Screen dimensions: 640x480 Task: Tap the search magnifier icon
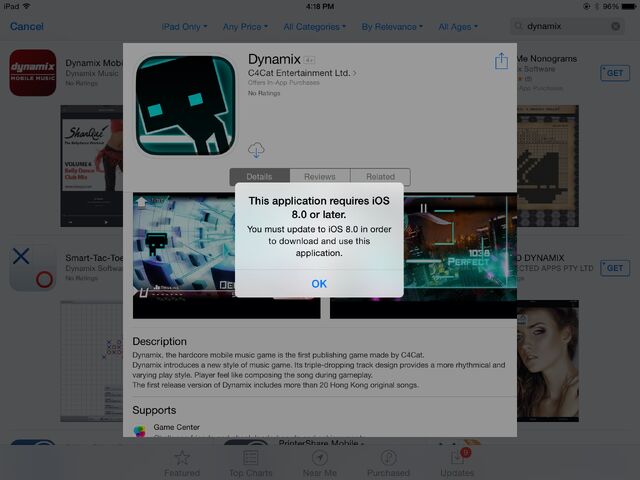point(518,27)
